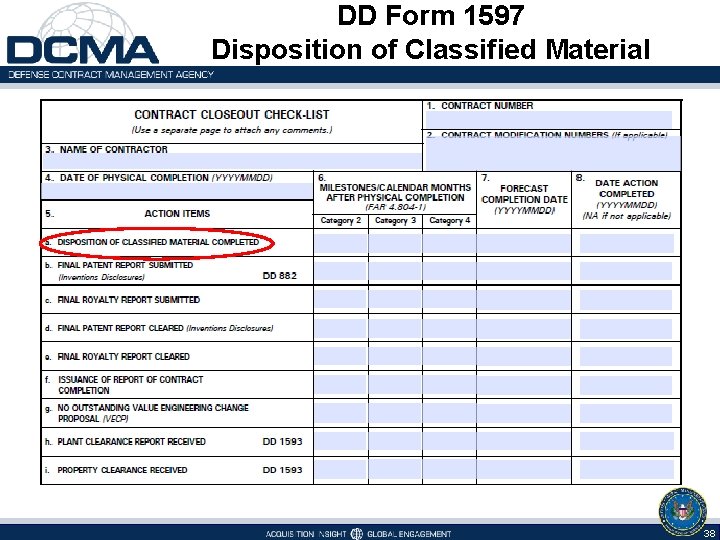Click the globe icon in footer tagline

[356, 534]
